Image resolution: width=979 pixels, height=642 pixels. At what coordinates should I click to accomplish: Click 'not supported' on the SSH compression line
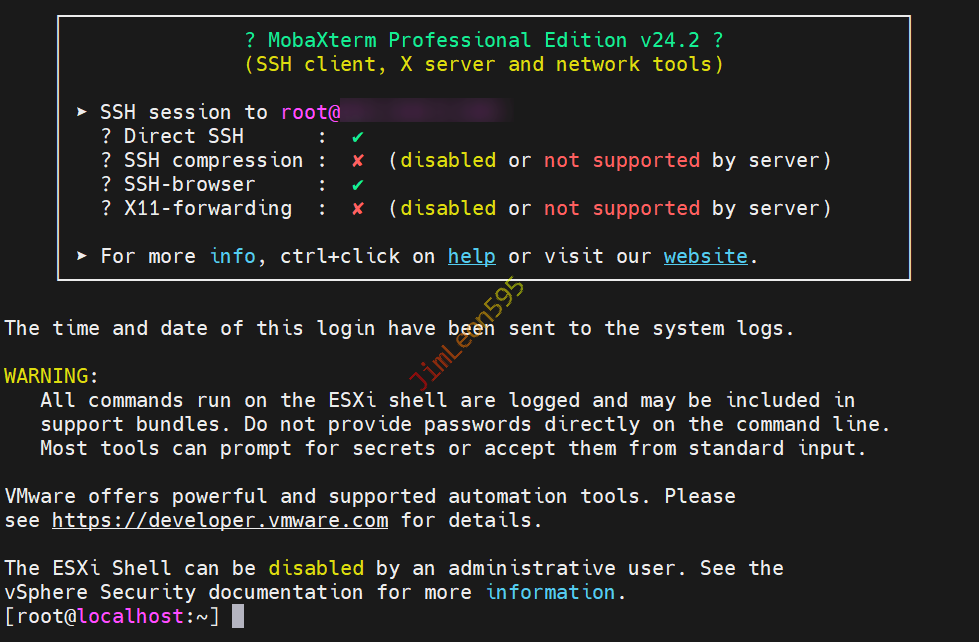click(x=621, y=160)
